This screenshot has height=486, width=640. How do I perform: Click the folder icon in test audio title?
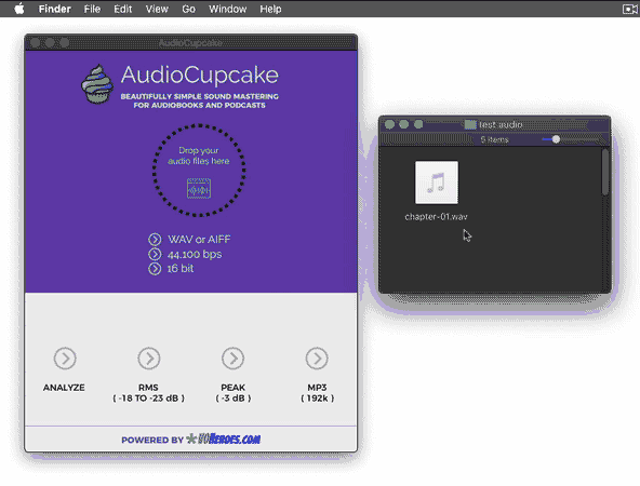[x=470, y=124]
